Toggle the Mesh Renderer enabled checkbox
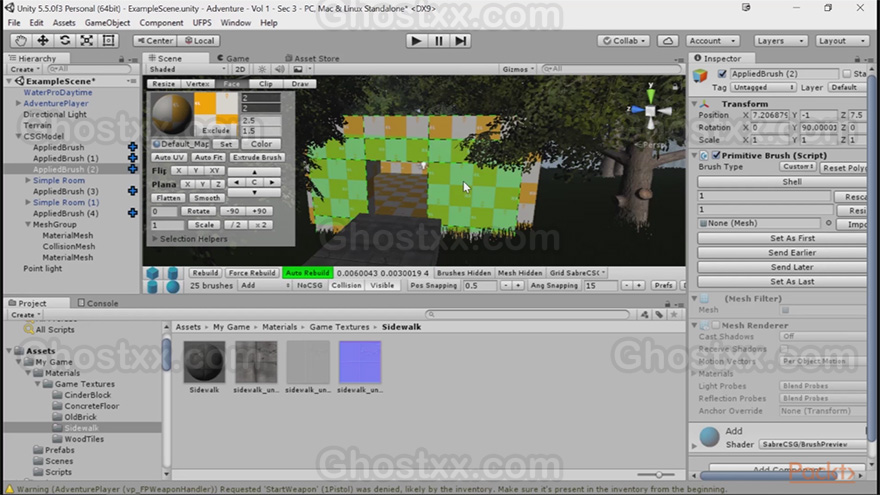The image size is (880, 495). (716, 326)
